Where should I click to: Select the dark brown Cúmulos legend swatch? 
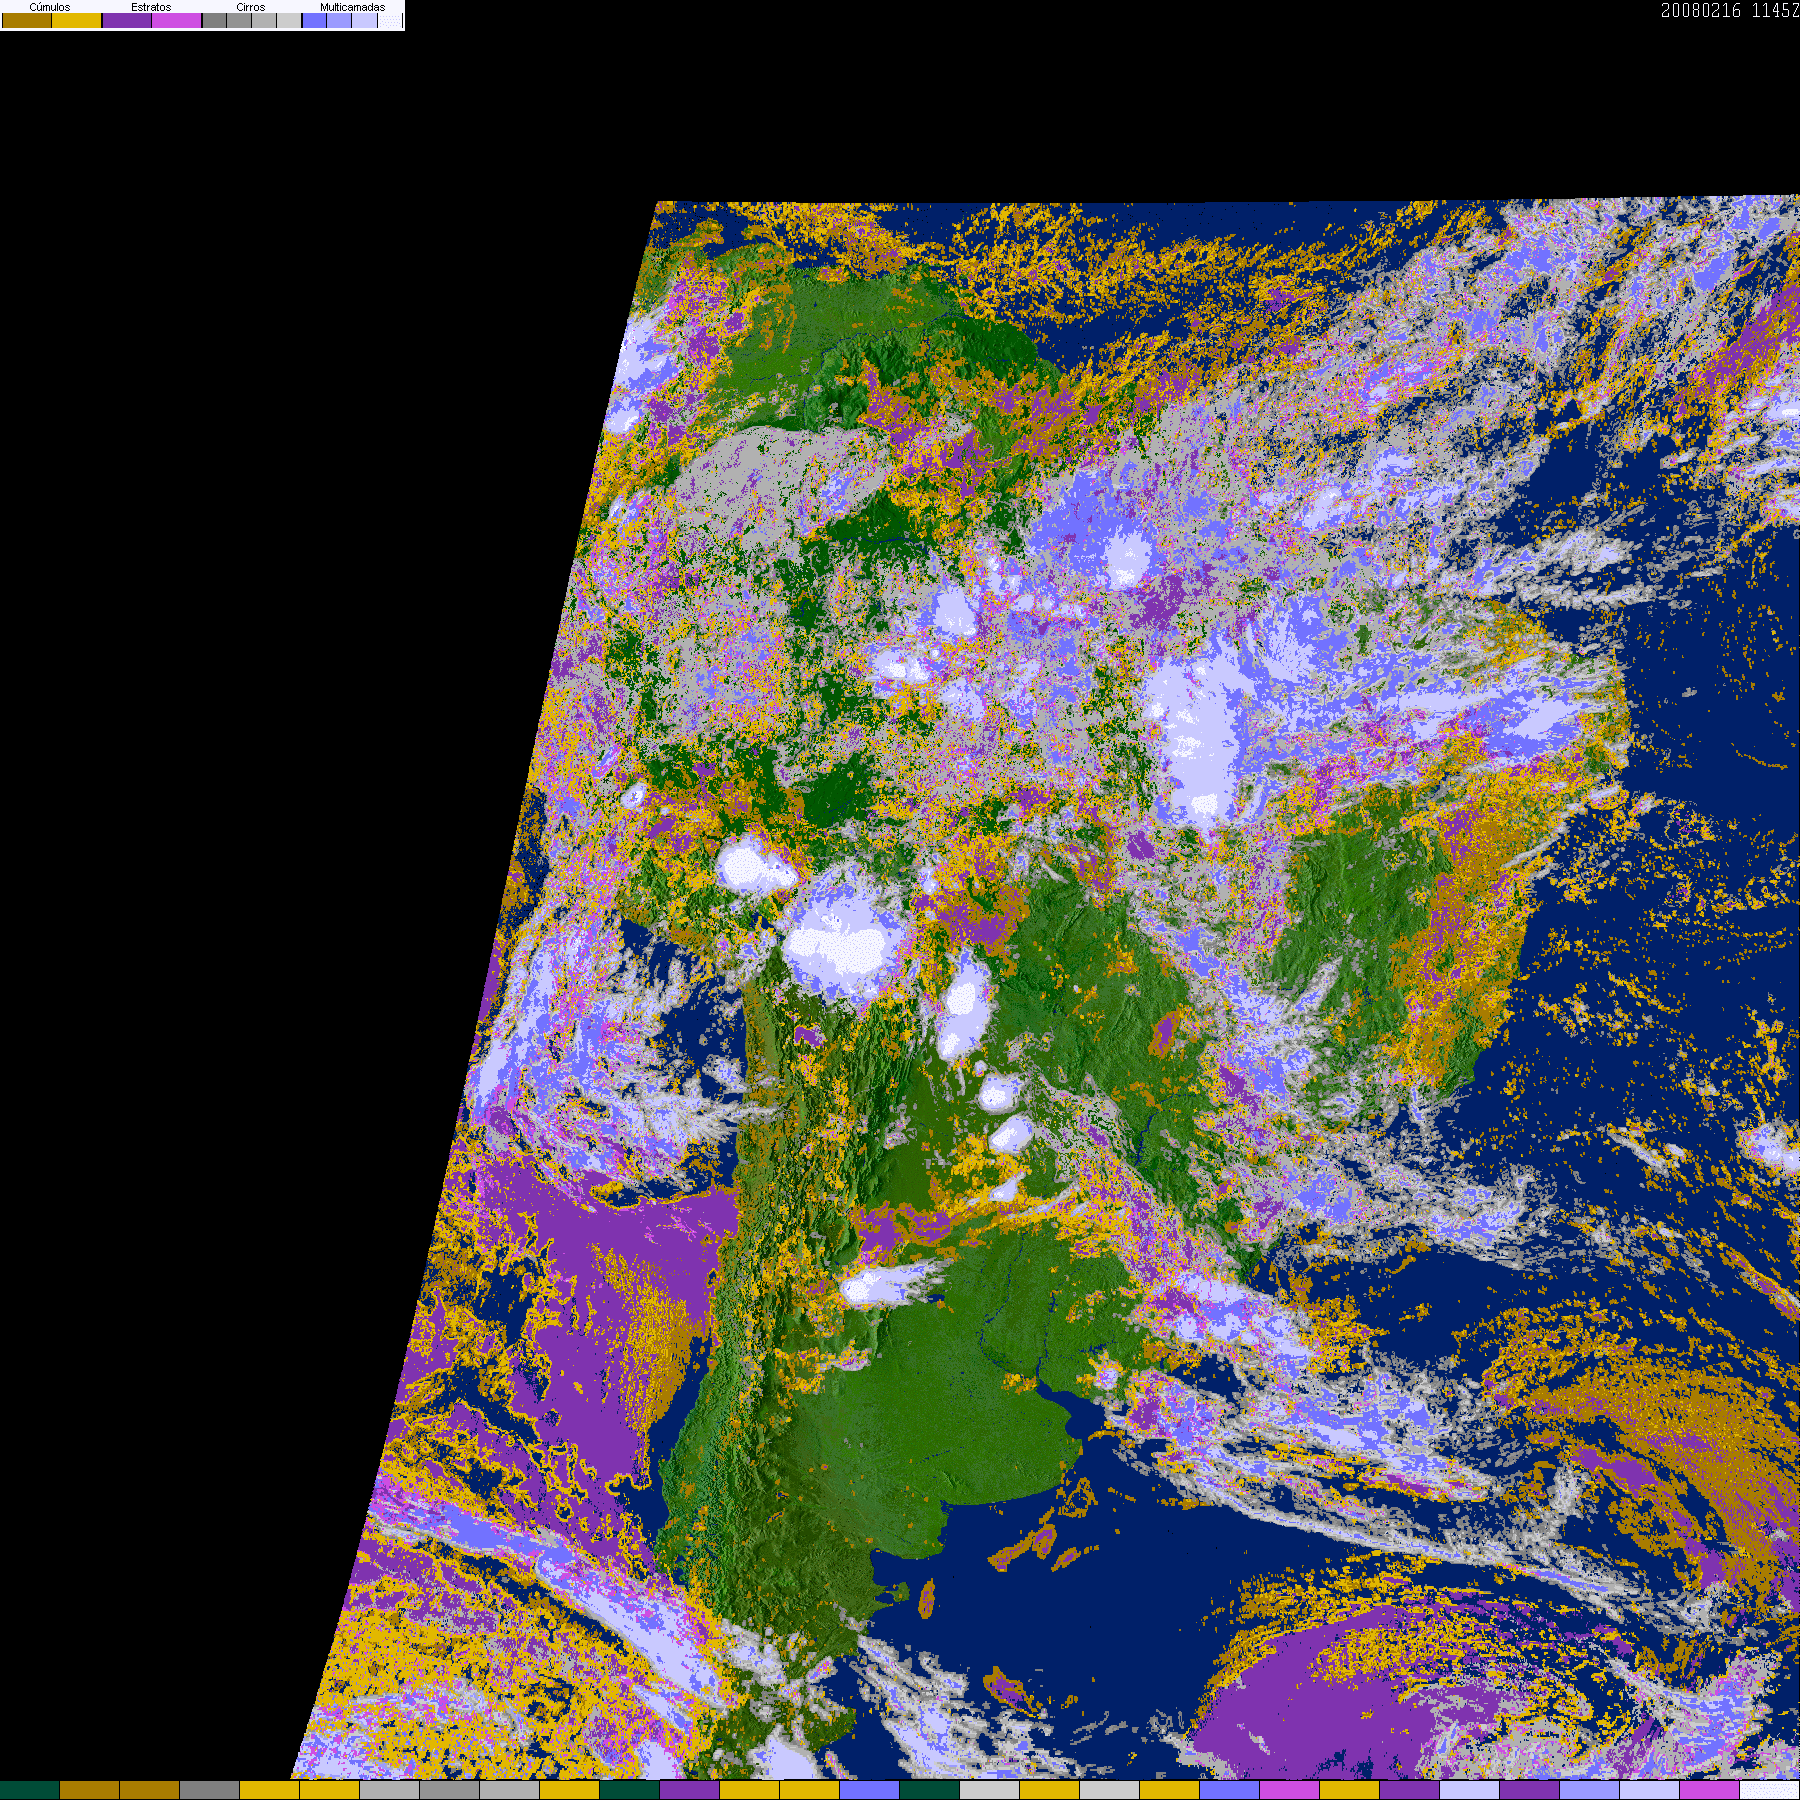coord(27,20)
